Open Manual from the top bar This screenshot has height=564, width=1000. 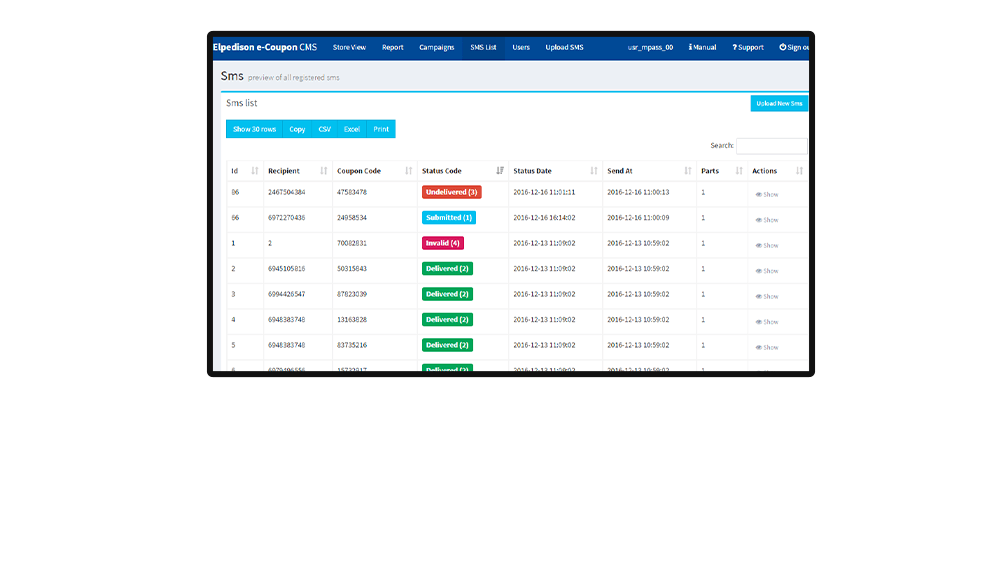[x=702, y=47]
